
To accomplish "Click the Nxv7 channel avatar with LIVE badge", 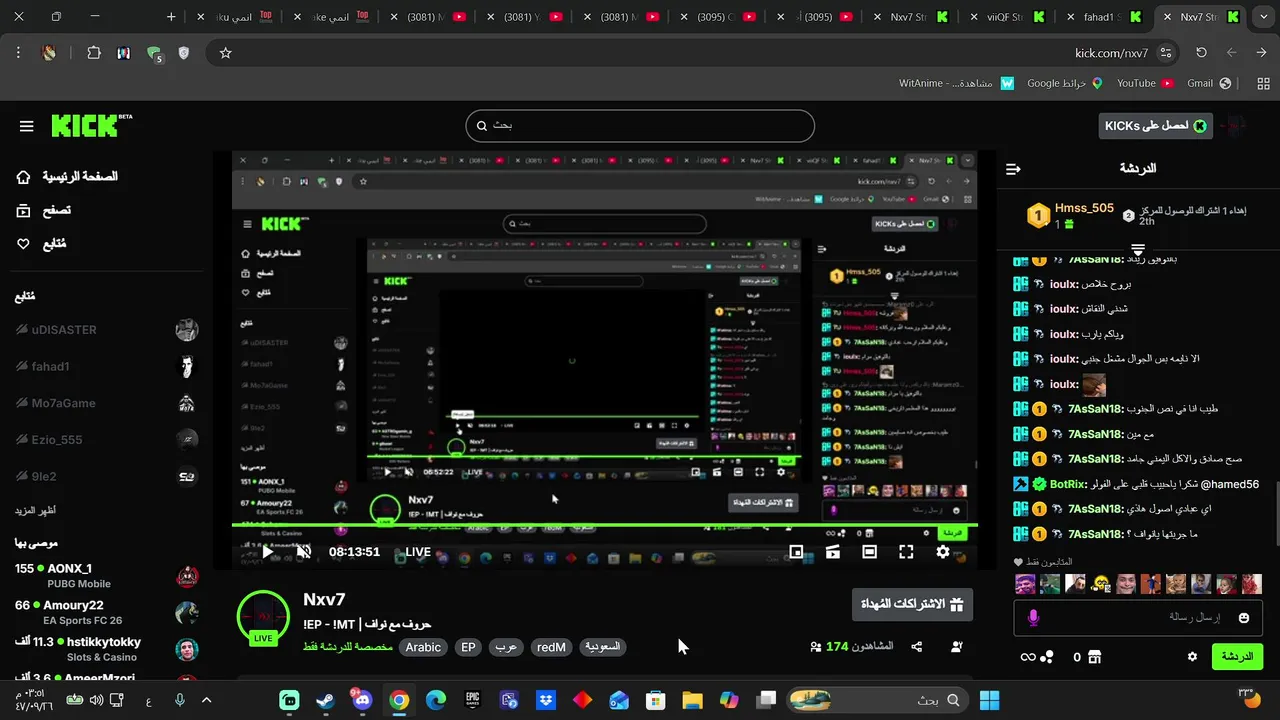I will pos(263,617).
